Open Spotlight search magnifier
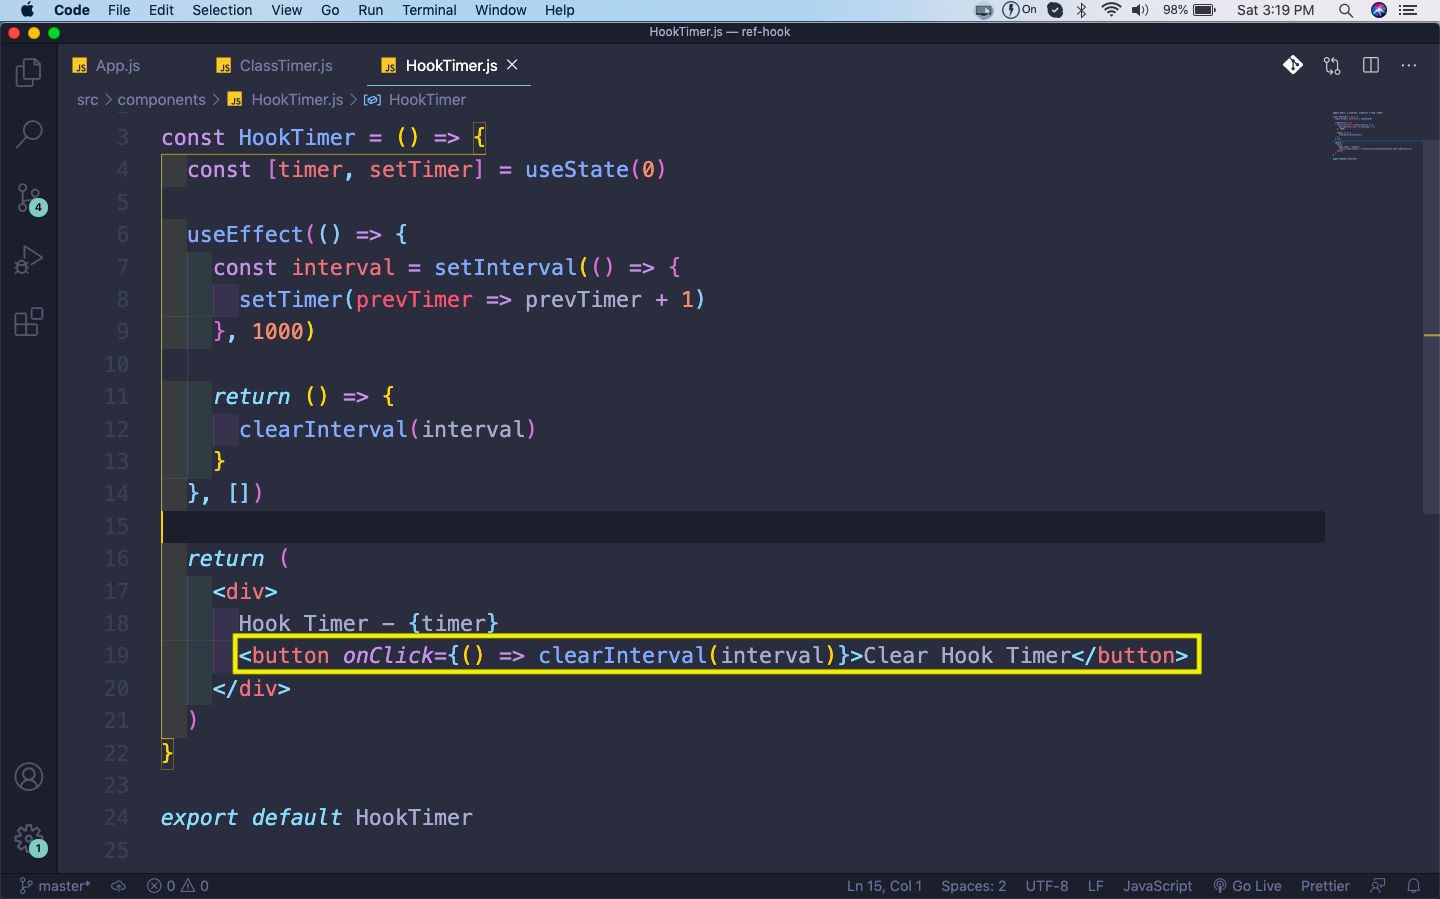The image size is (1440, 899). 1346,10
